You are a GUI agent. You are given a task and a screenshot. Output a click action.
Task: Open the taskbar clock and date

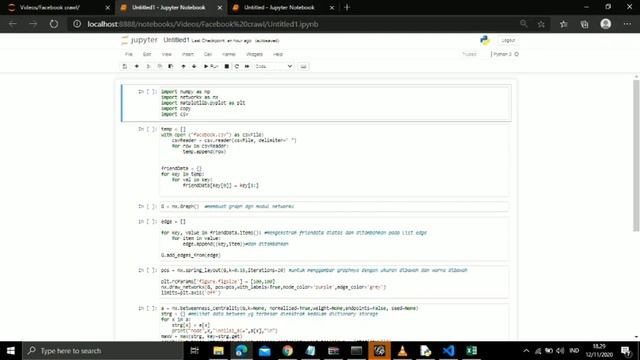(599, 351)
